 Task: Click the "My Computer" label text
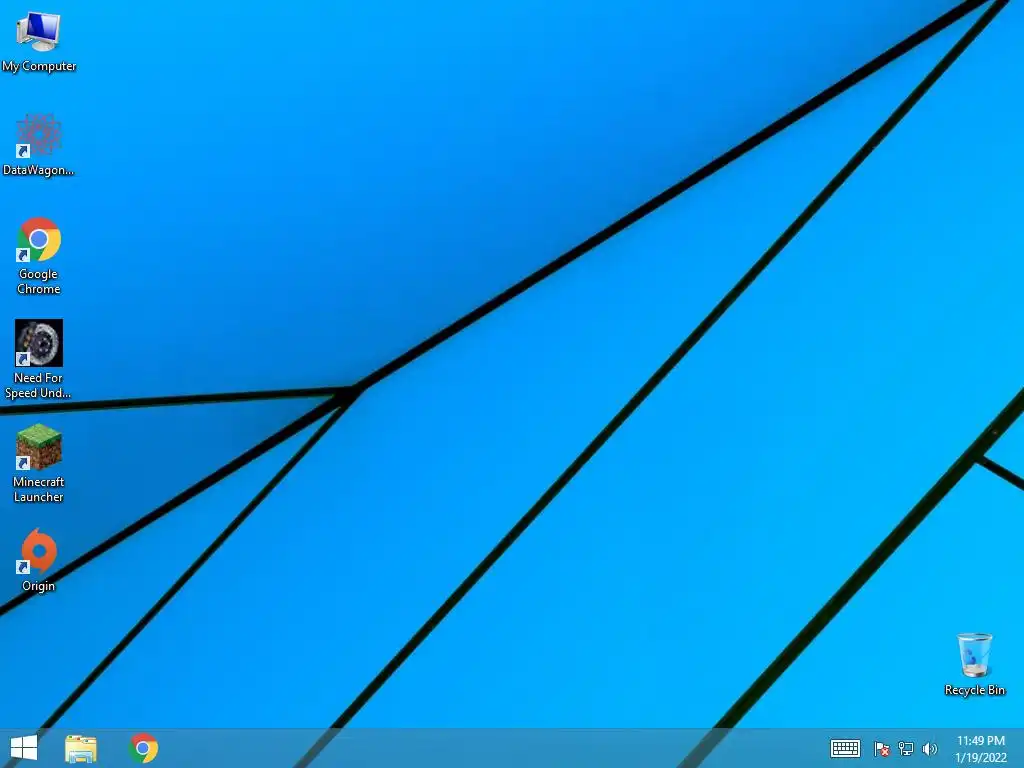click(39, 66)
